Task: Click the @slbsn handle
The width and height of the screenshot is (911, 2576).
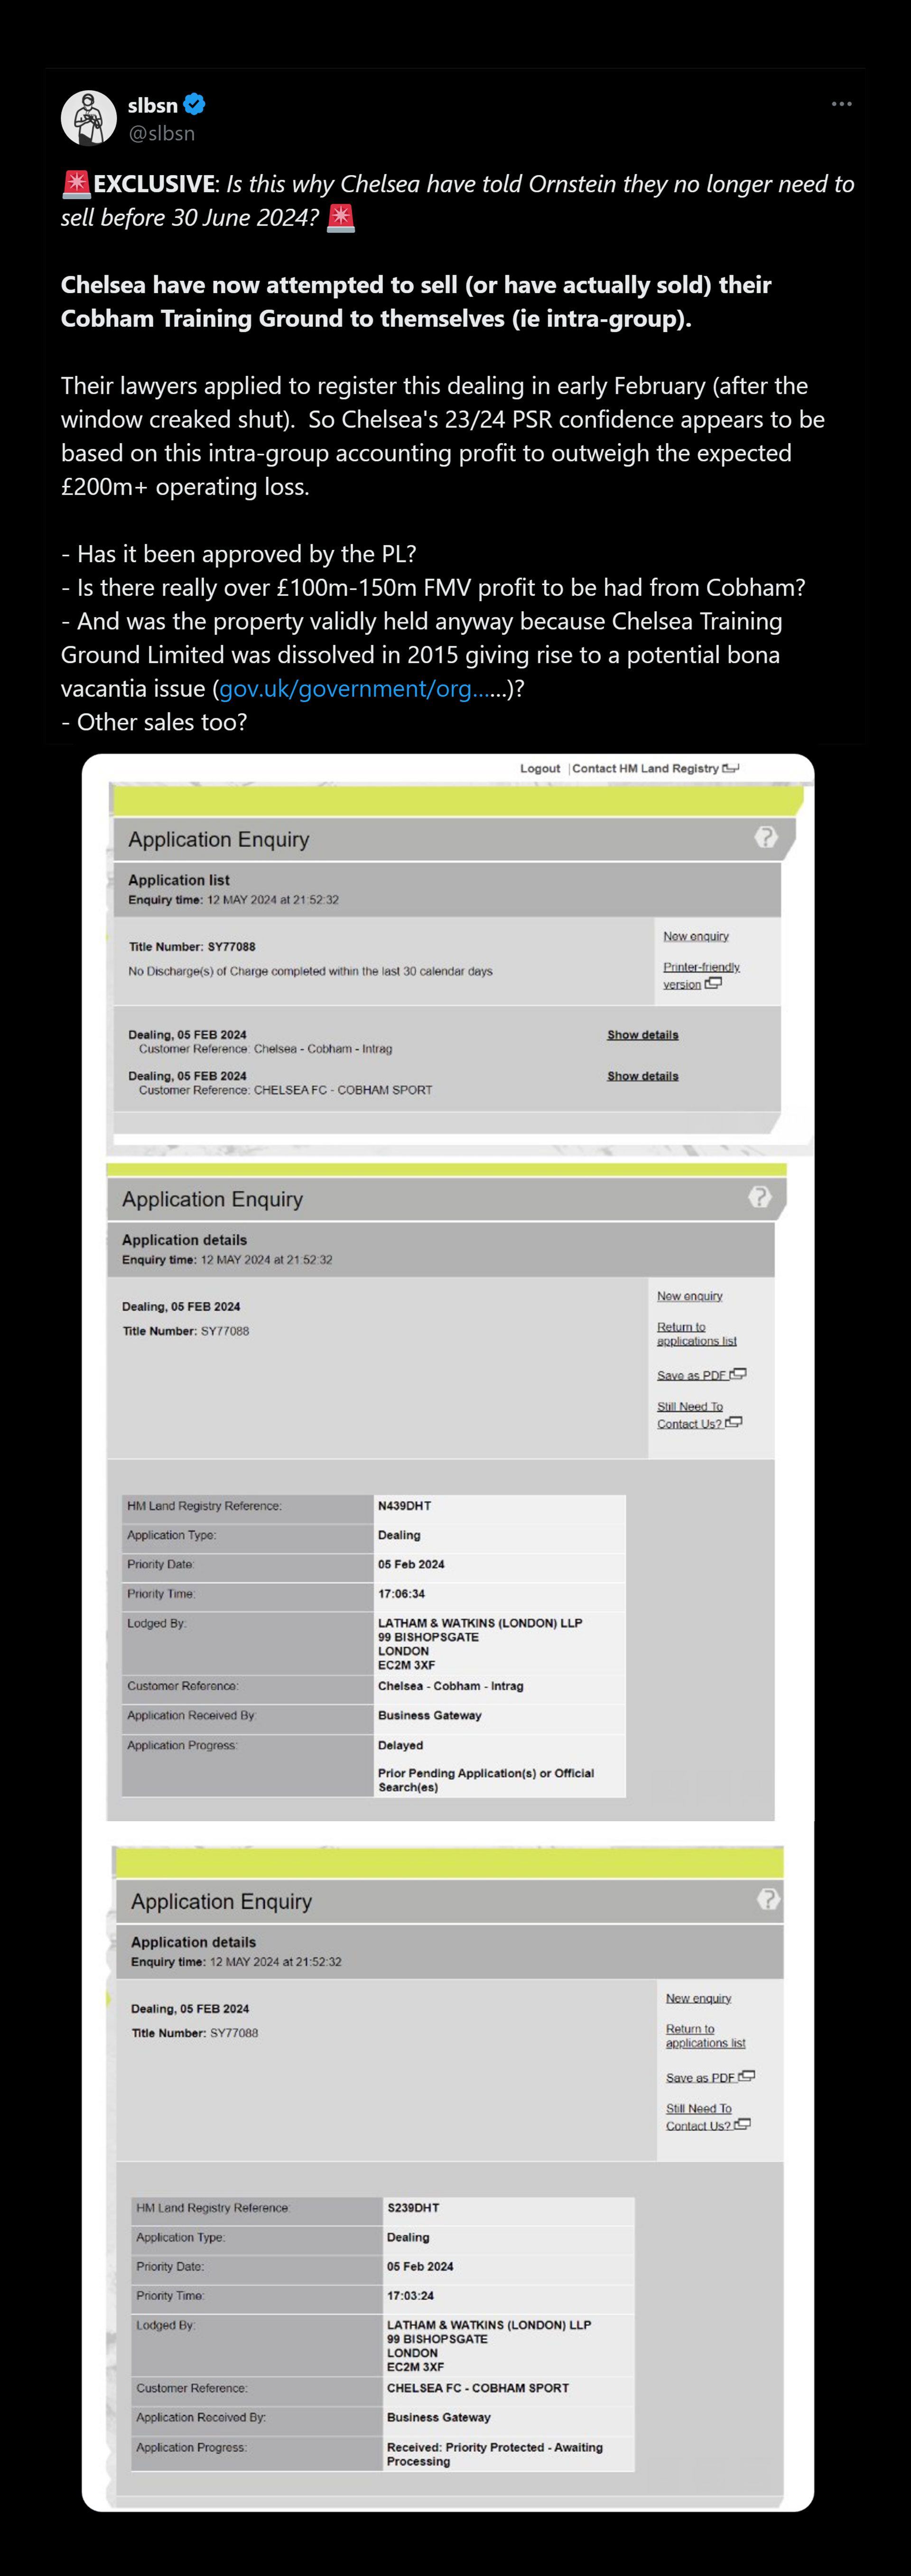Action: (x=161, y=133)
